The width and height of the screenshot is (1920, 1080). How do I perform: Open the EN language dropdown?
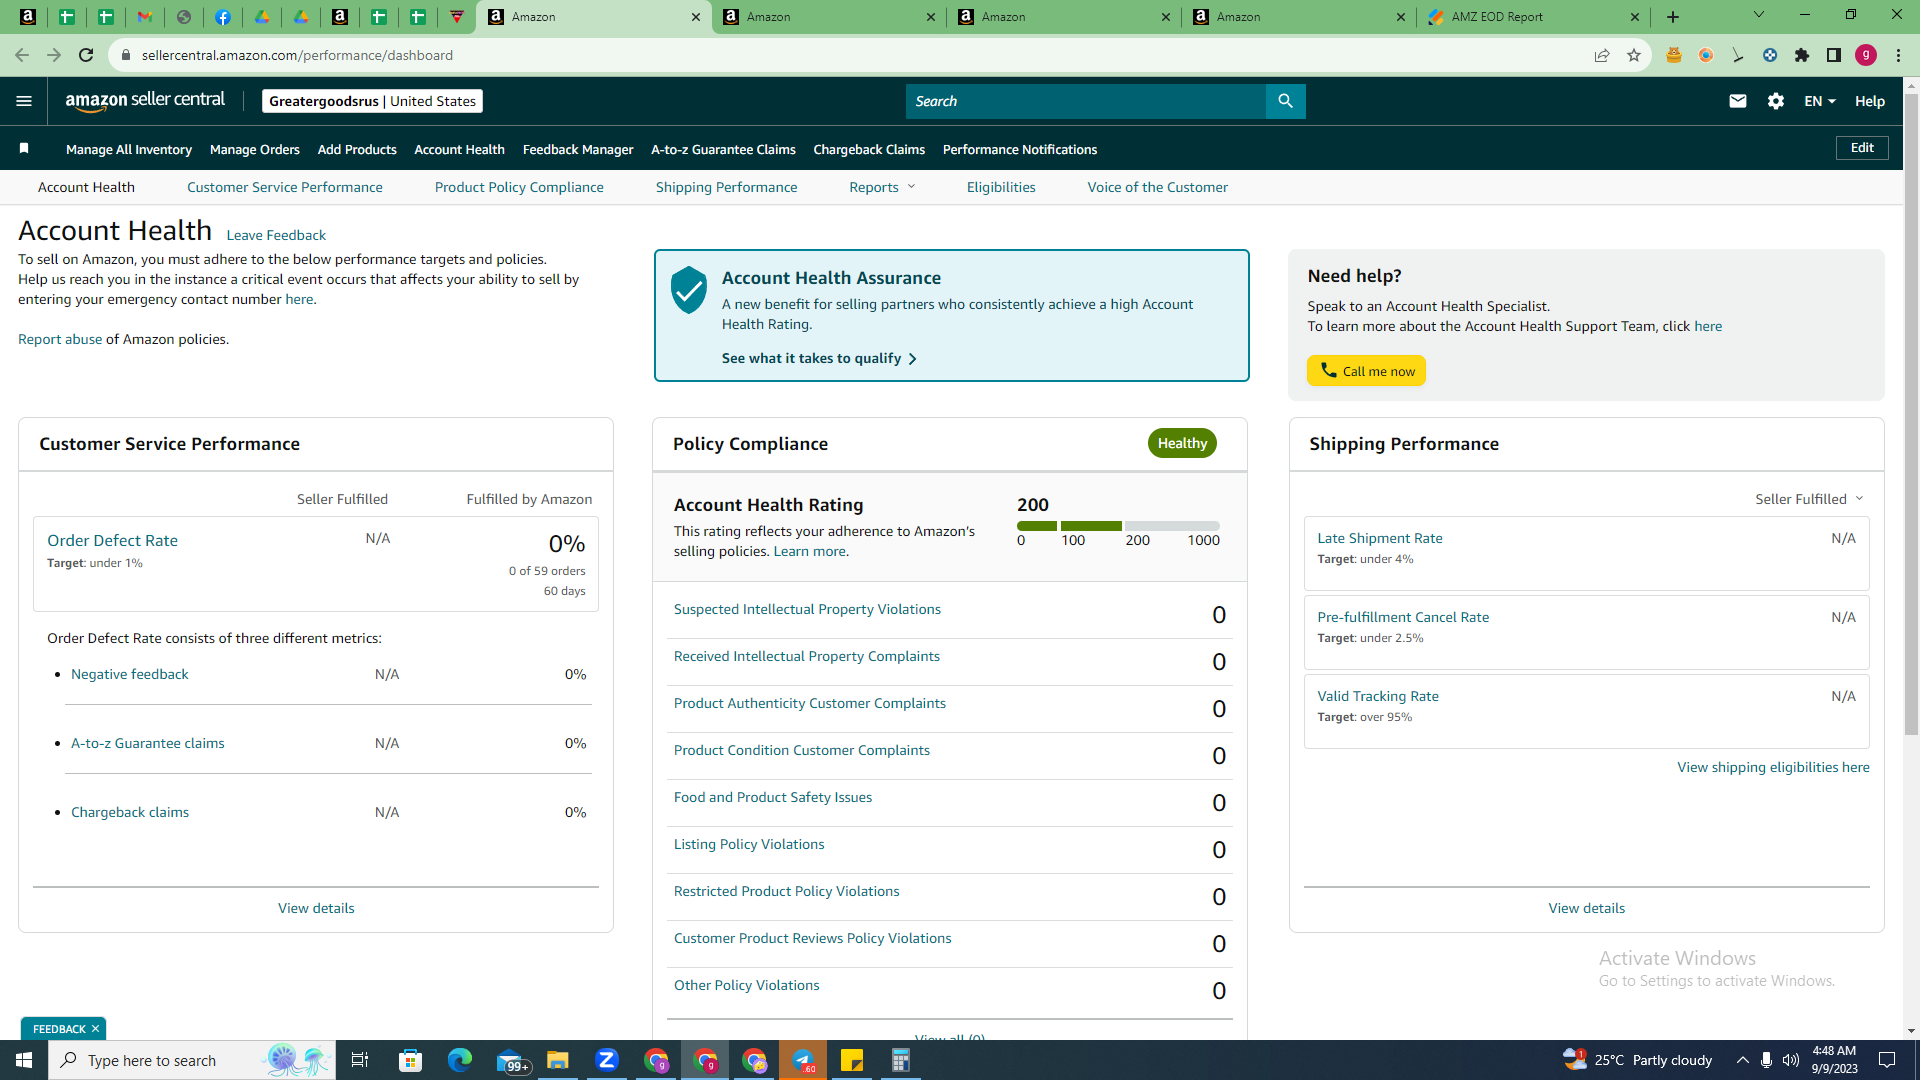click(1820, 101)
